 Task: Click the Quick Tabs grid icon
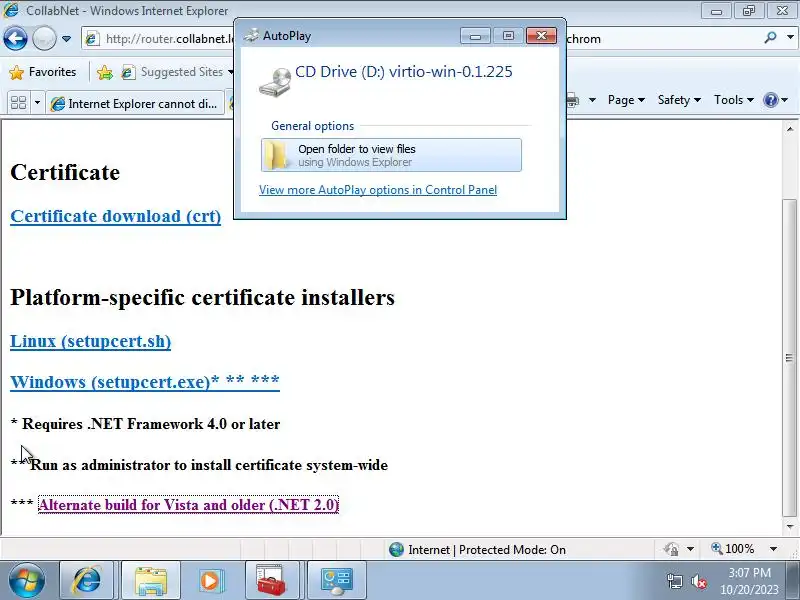coord(18,103)
